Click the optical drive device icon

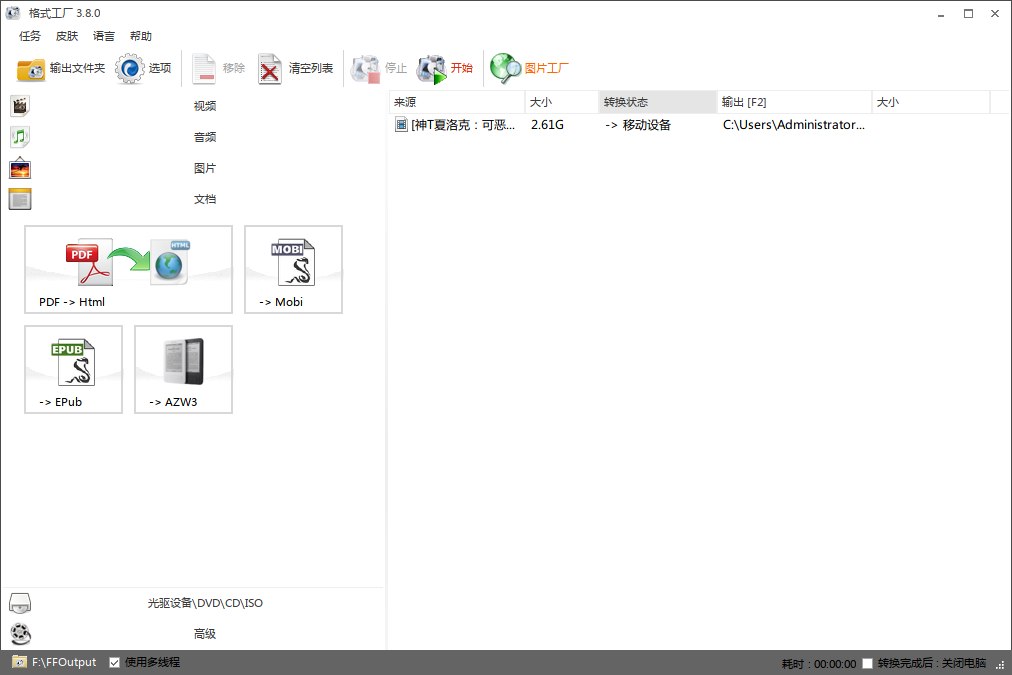20,603
